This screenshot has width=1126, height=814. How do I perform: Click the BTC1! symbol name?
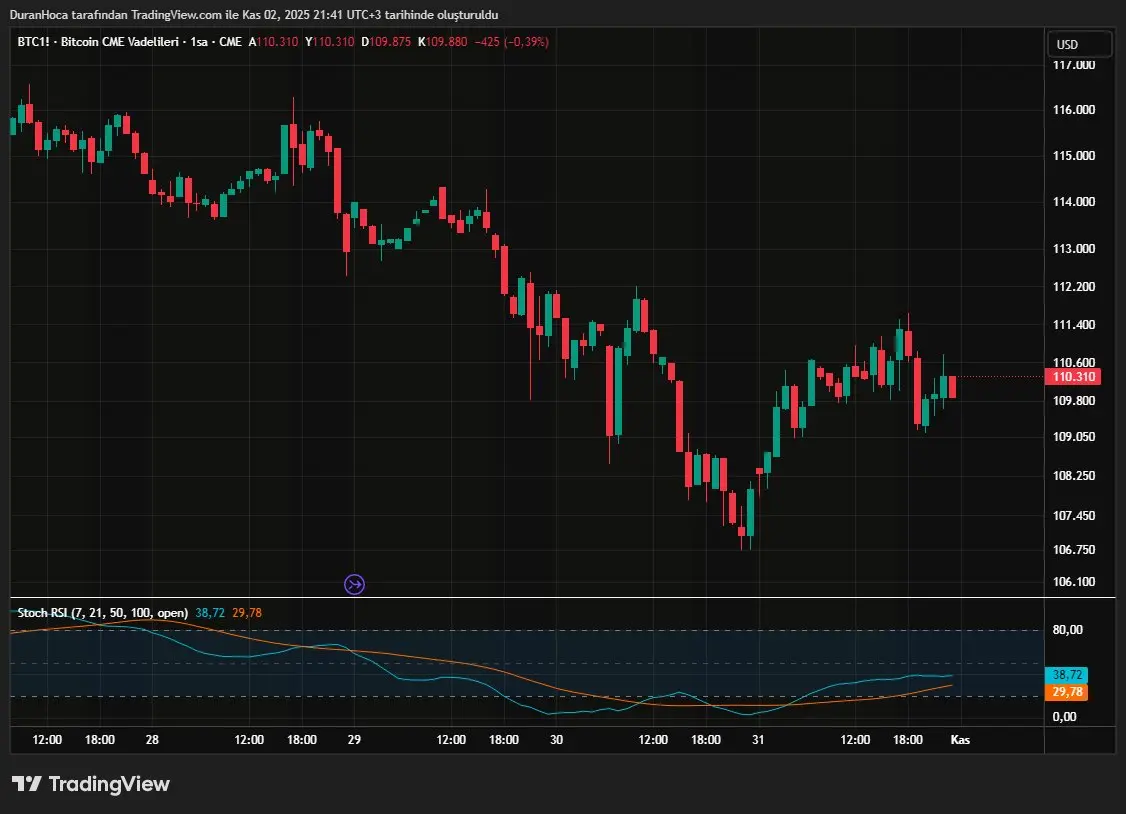(x=33, y=42)
